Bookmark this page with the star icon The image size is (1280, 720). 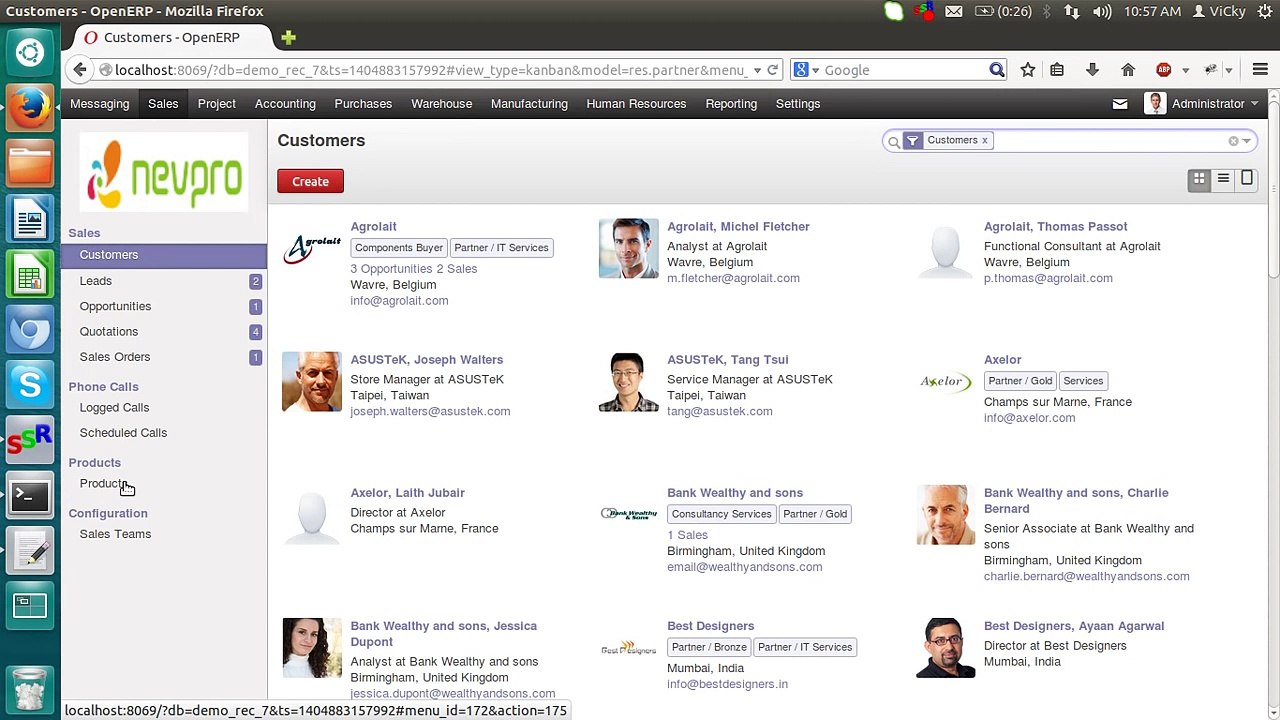pos(1027,70)
